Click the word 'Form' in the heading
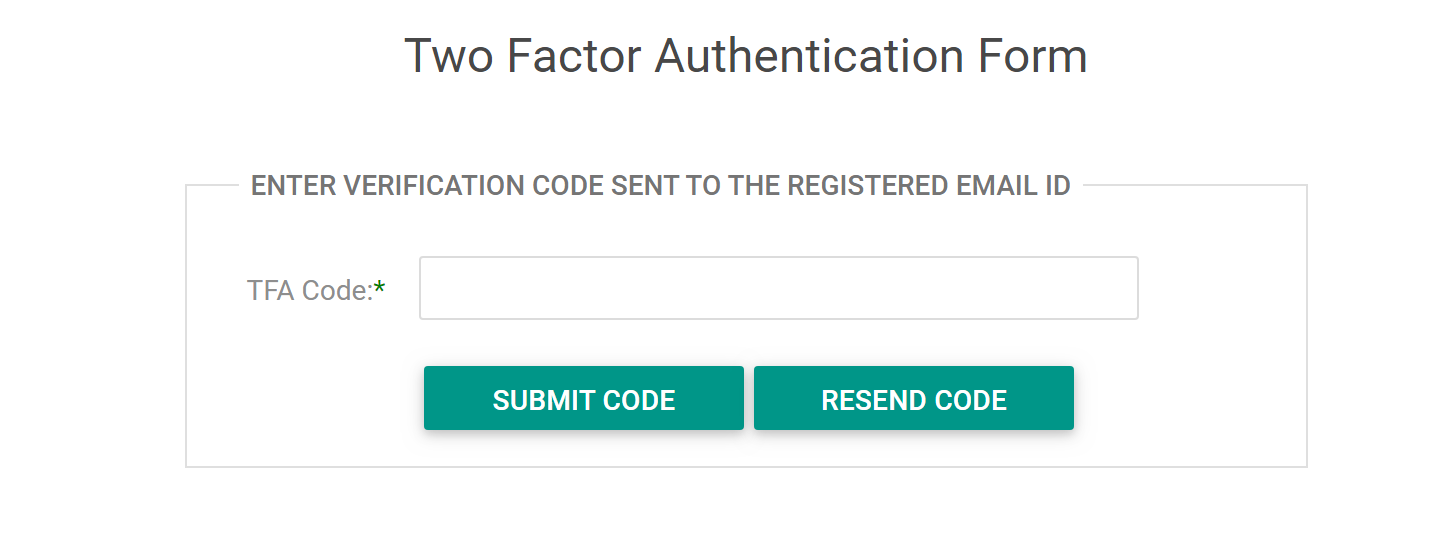Screen dimensions: 1447x537 point(1033,56)
